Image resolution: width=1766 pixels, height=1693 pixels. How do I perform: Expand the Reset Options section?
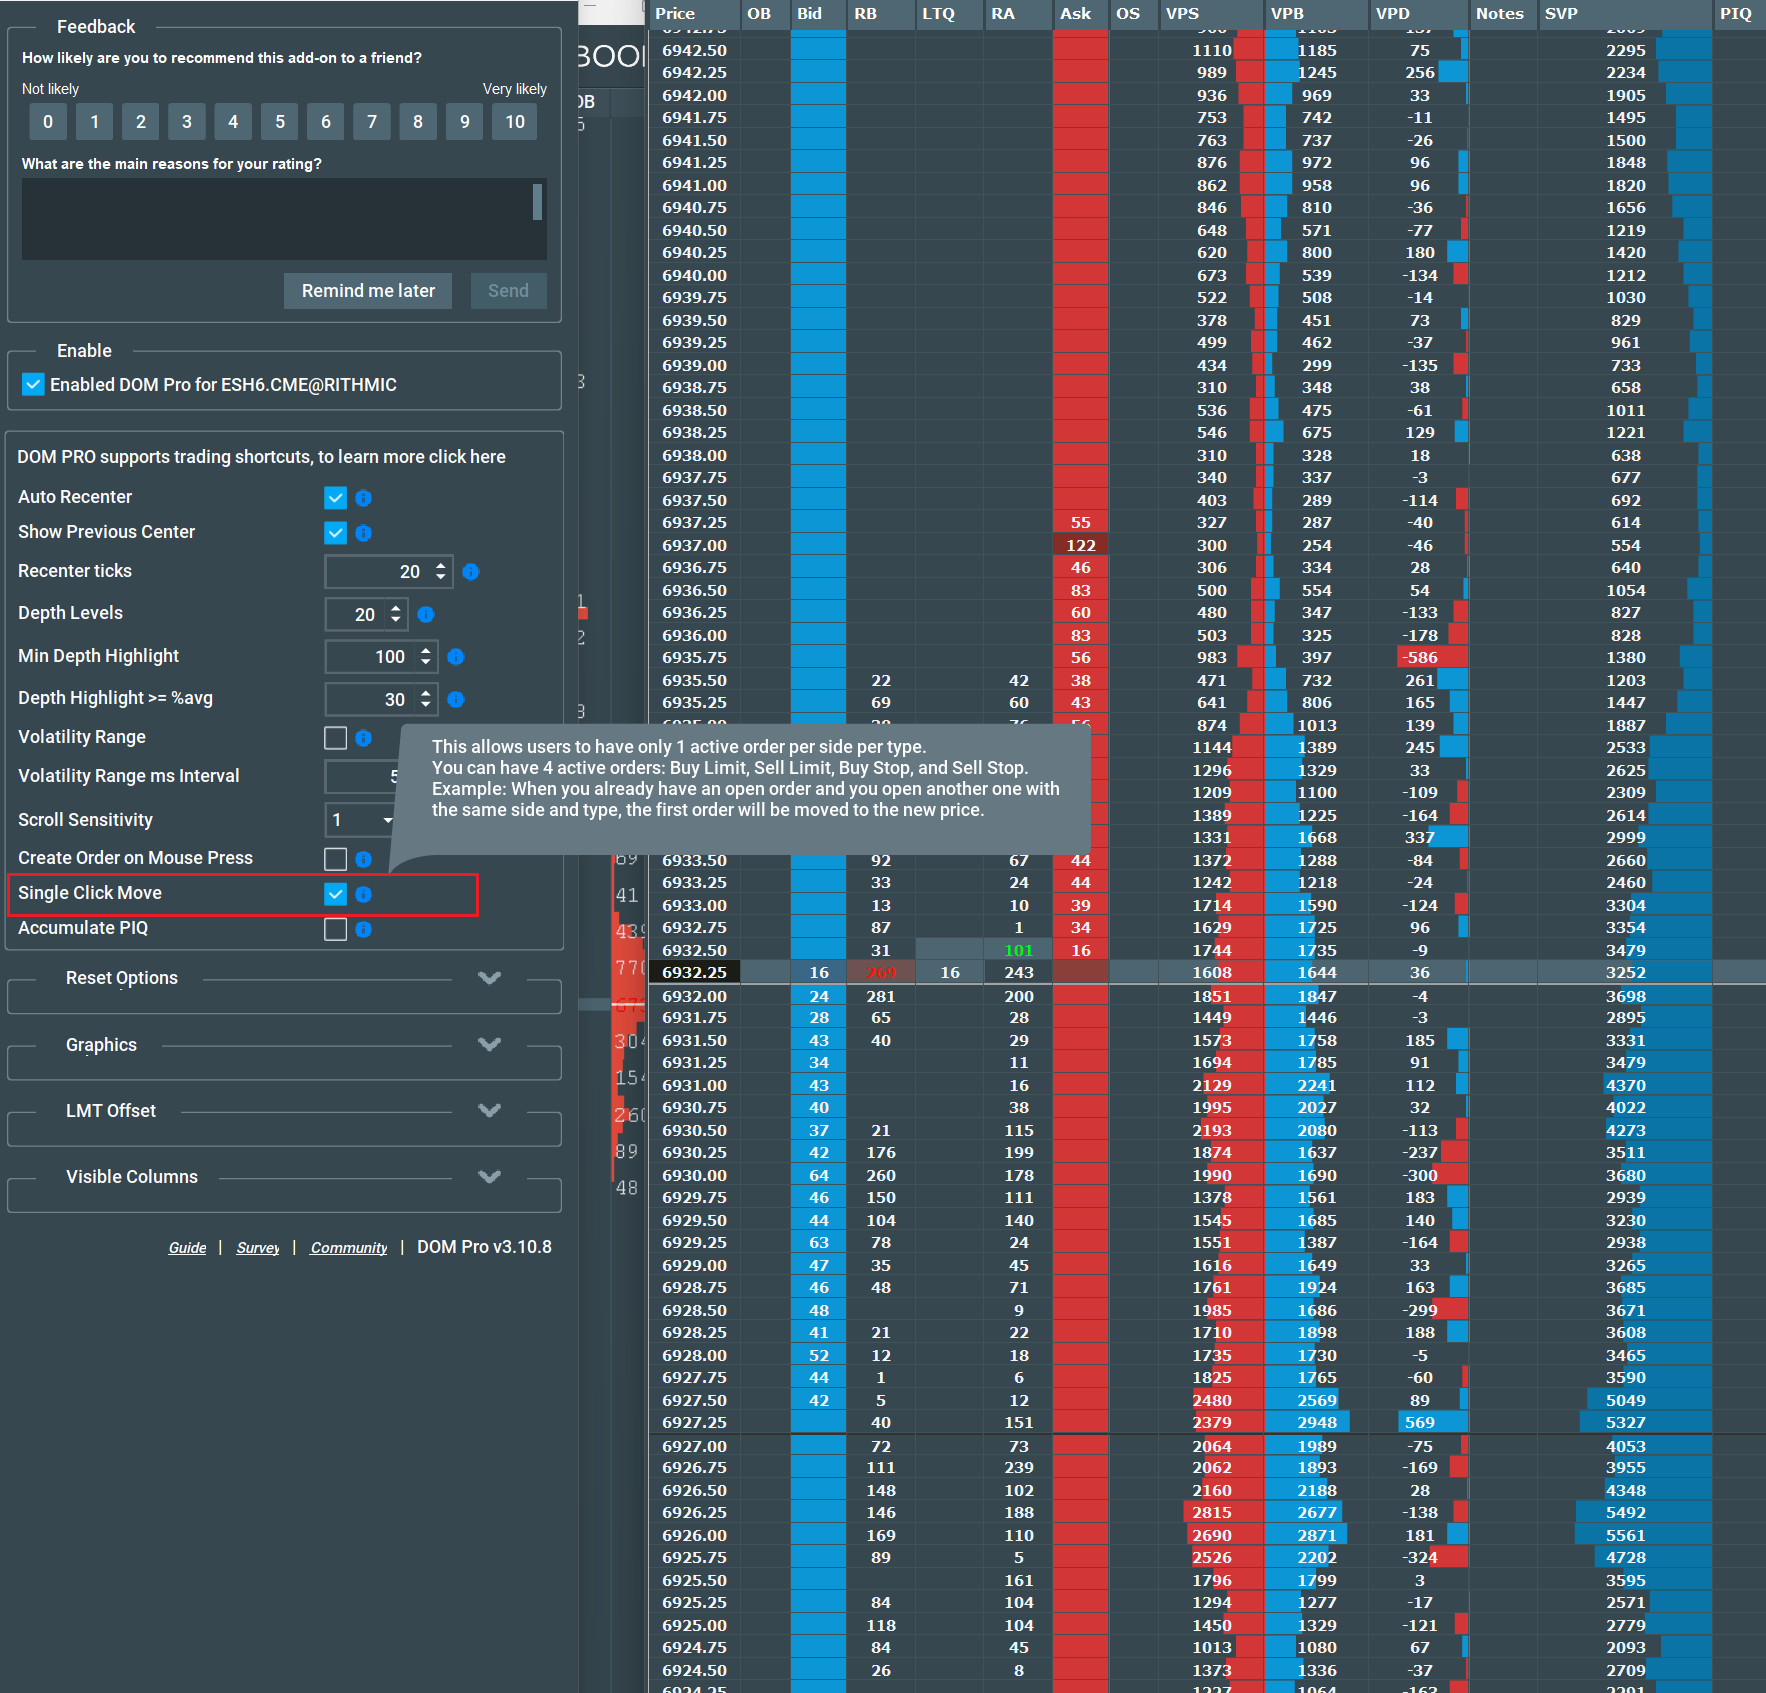(x=489, y=978)
